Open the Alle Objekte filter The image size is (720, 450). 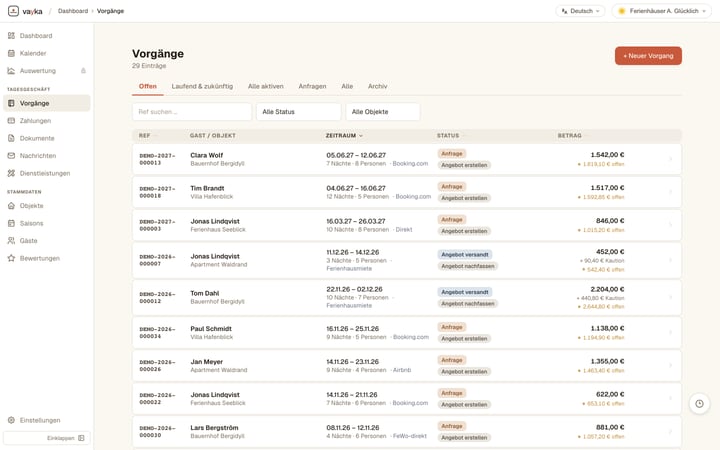click(x=382, y=112)
